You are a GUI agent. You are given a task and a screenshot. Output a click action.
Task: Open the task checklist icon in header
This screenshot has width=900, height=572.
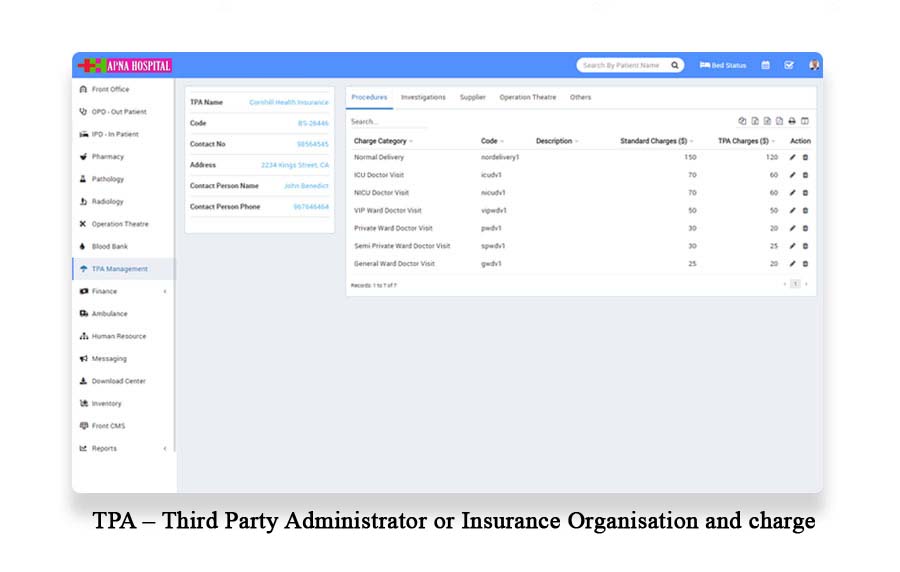tap(789, 65)
